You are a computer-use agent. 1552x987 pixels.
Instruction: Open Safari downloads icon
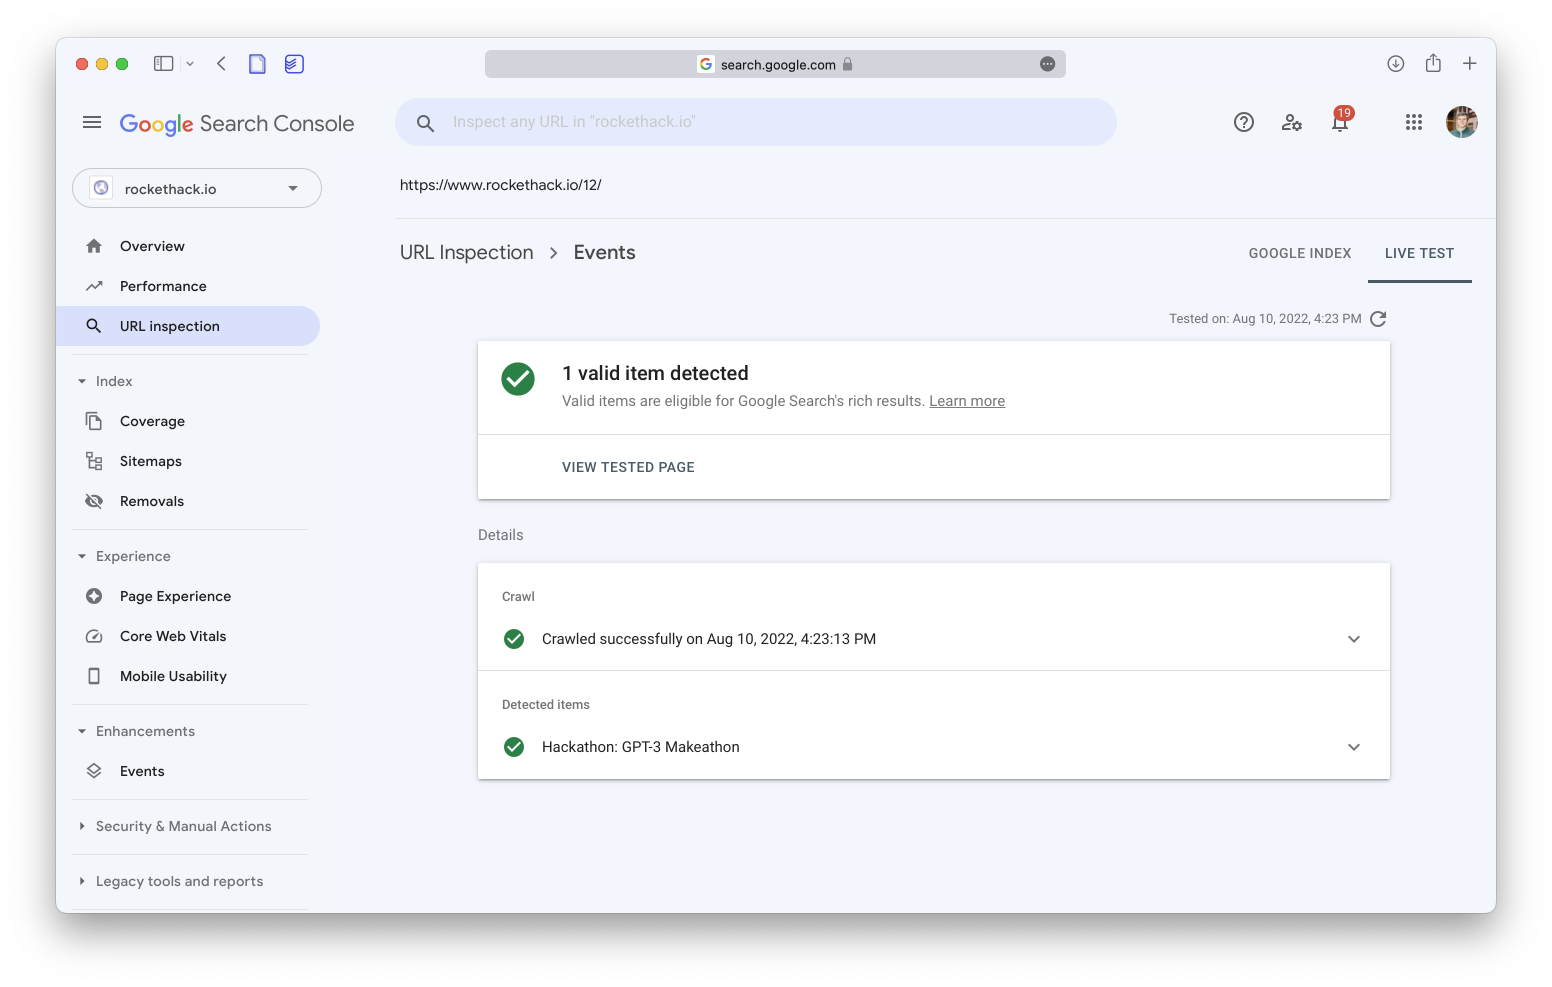(1396, 64)
